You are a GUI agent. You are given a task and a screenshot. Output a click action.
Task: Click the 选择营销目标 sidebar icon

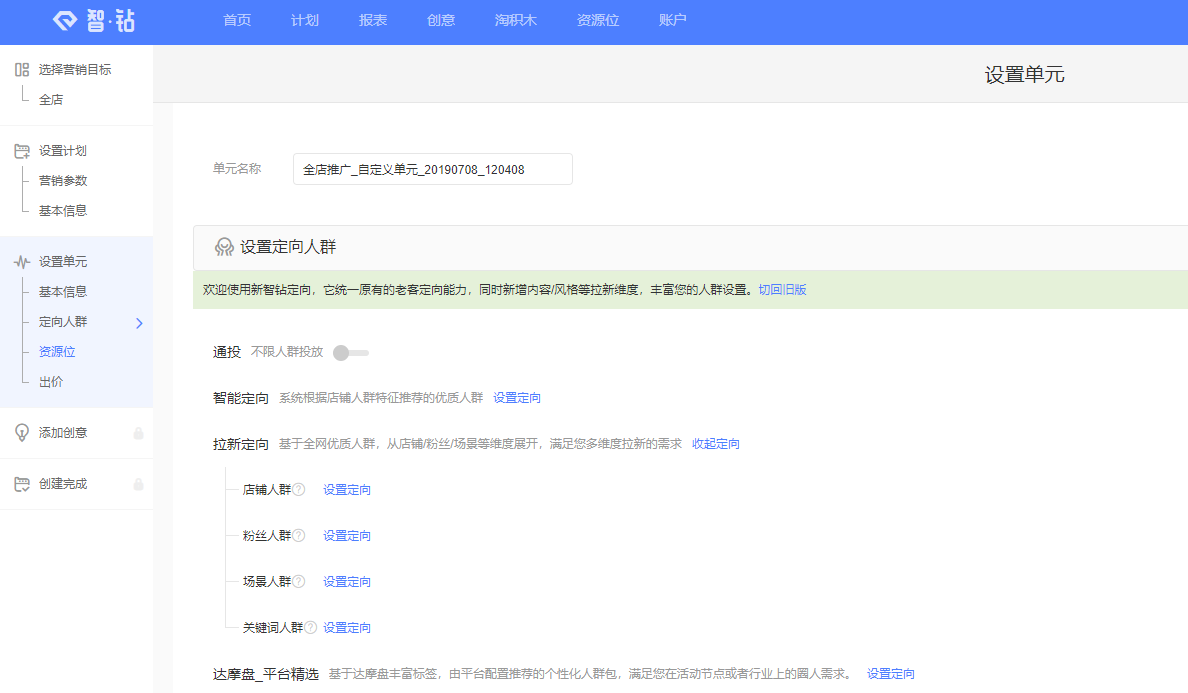[x=22, y=70]
